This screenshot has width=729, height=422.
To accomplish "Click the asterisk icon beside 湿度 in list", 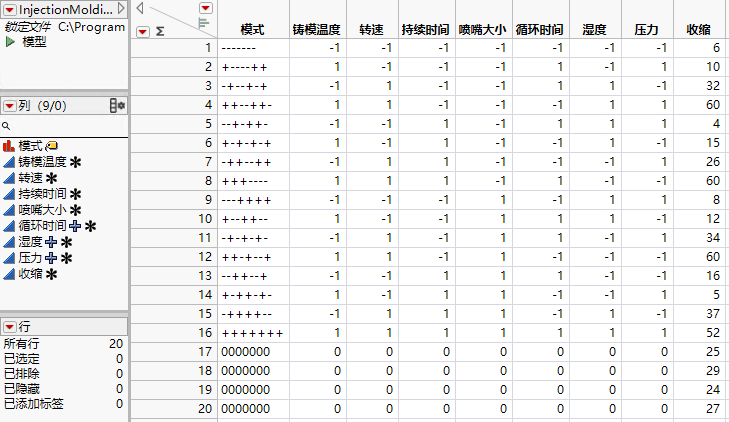I will tap(66, 242).
